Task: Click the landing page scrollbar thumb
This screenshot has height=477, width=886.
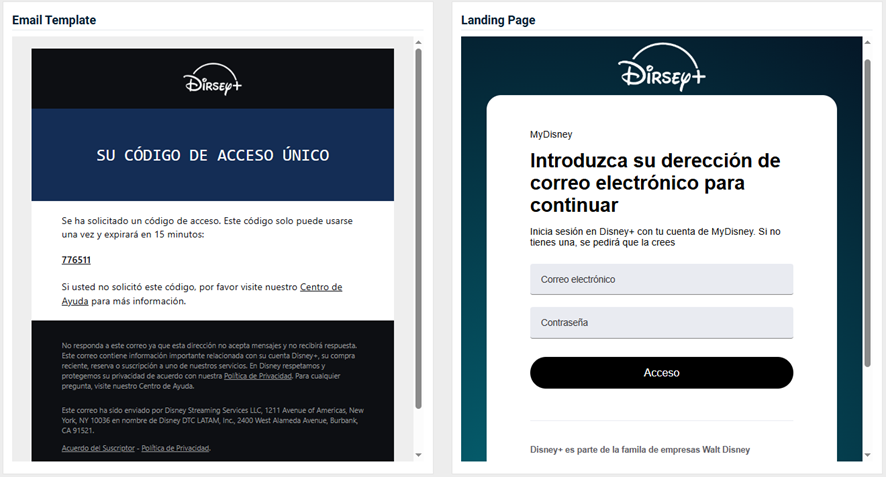Action: [x=867, y=213]
